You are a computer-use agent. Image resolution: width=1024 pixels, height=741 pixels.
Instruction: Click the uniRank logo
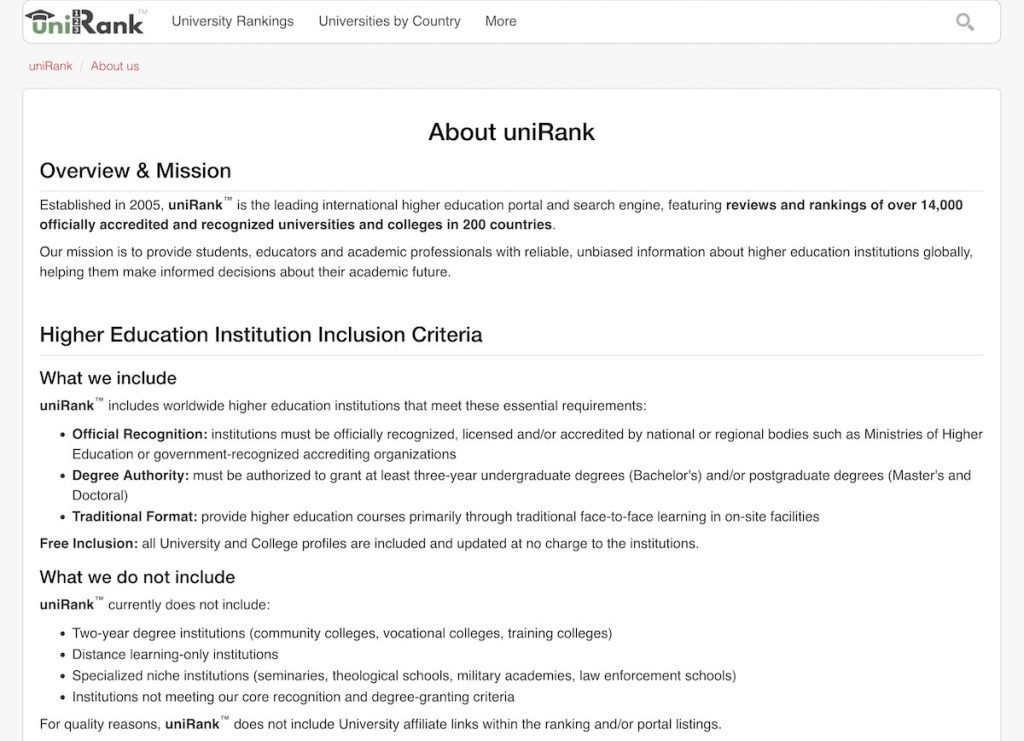coord(86,22)
